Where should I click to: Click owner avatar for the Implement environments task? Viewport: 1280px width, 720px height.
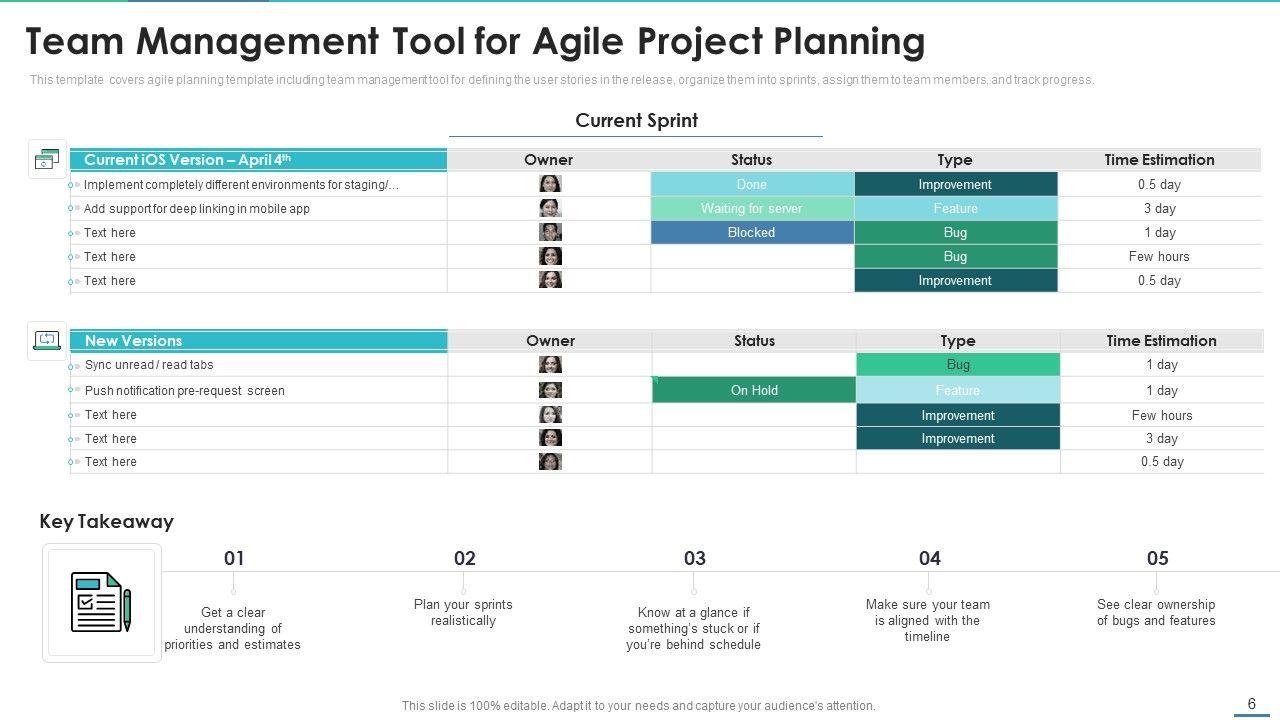[x=550, y=184]
